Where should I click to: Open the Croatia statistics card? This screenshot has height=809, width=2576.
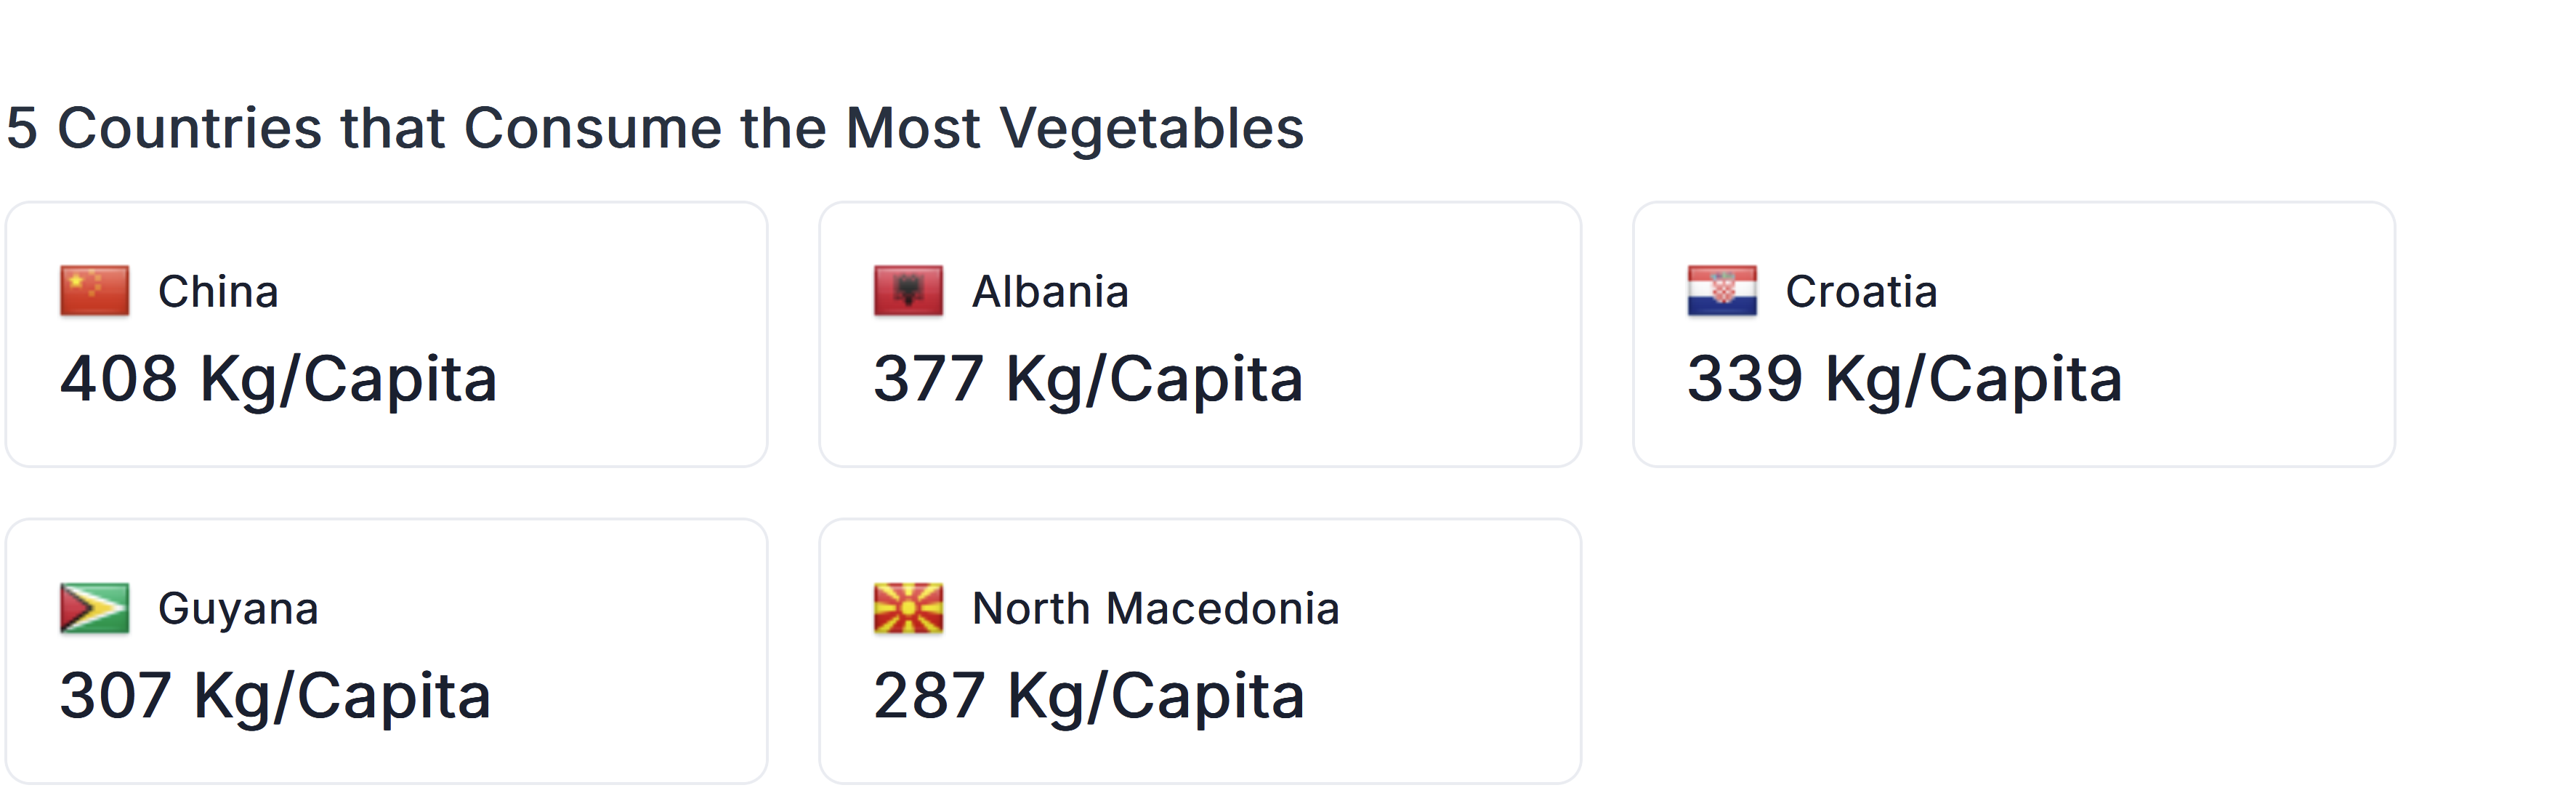click(x=2014, y=334)
